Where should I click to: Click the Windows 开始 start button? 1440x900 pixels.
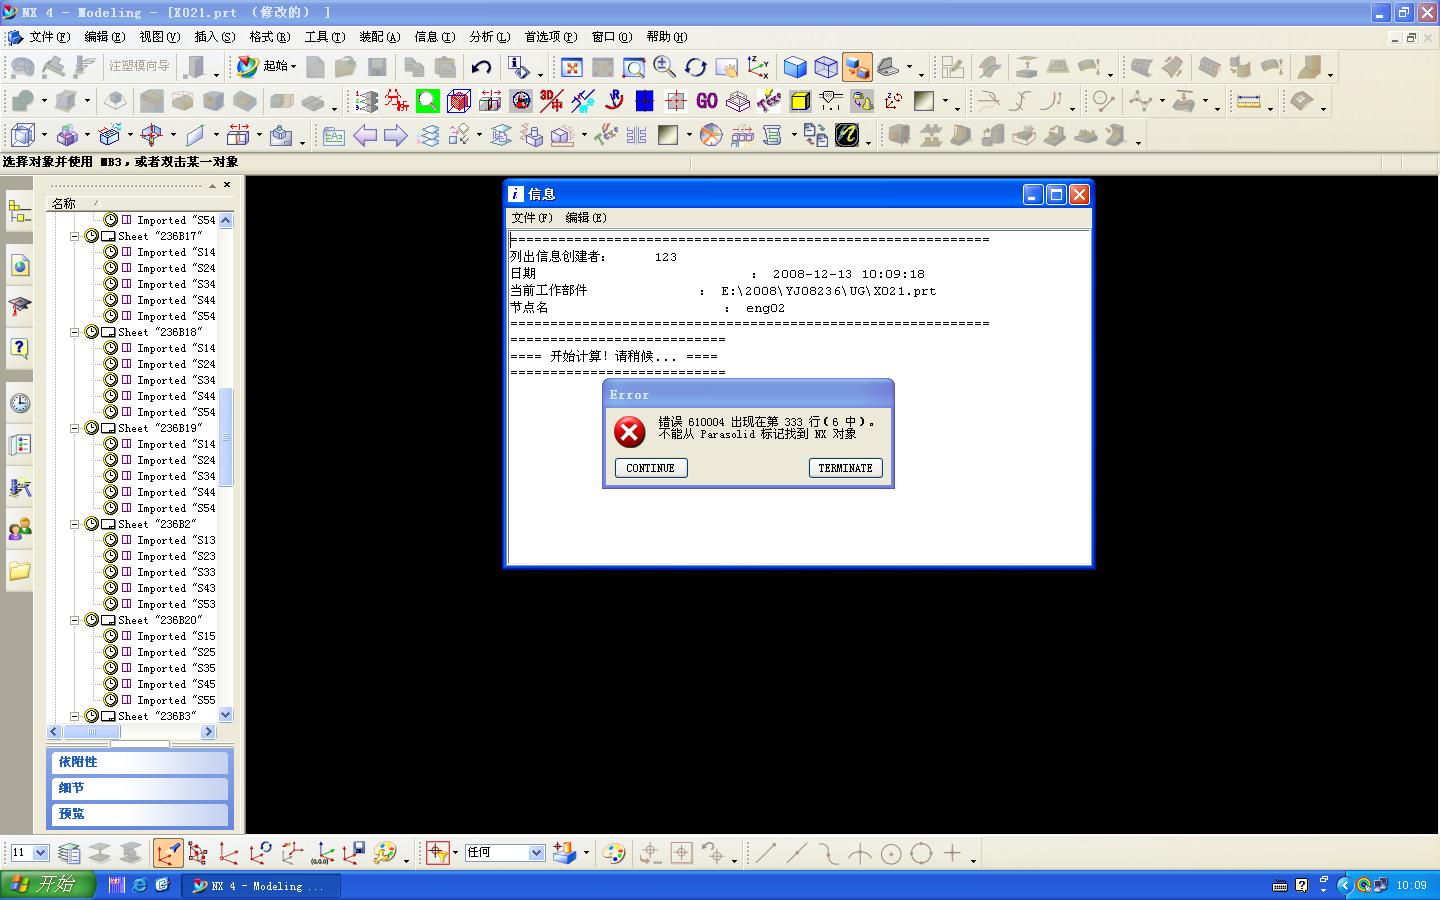coord(46,885)
